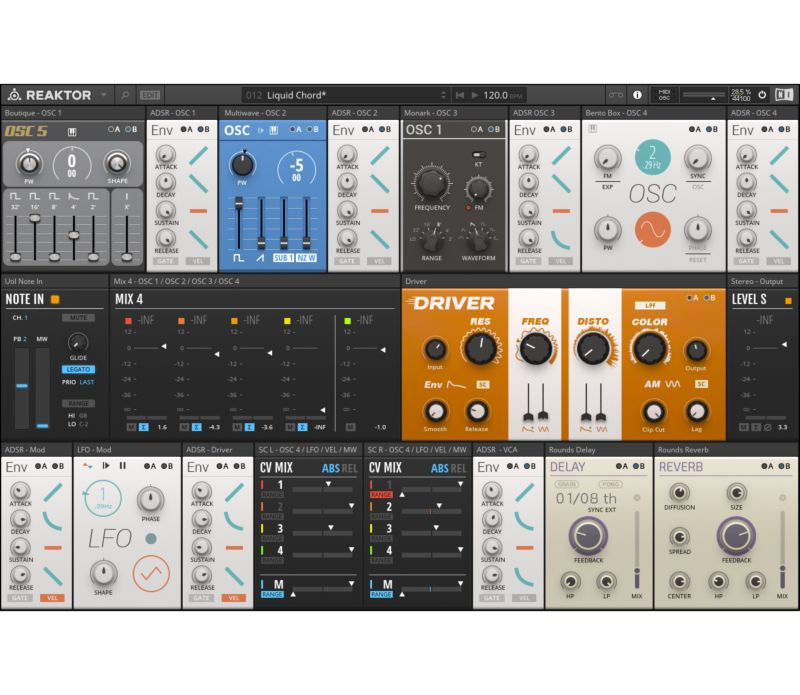800x695 pixels.
Task: Click the LFO orange triangle waveform icon
Action: coord(150,573)
